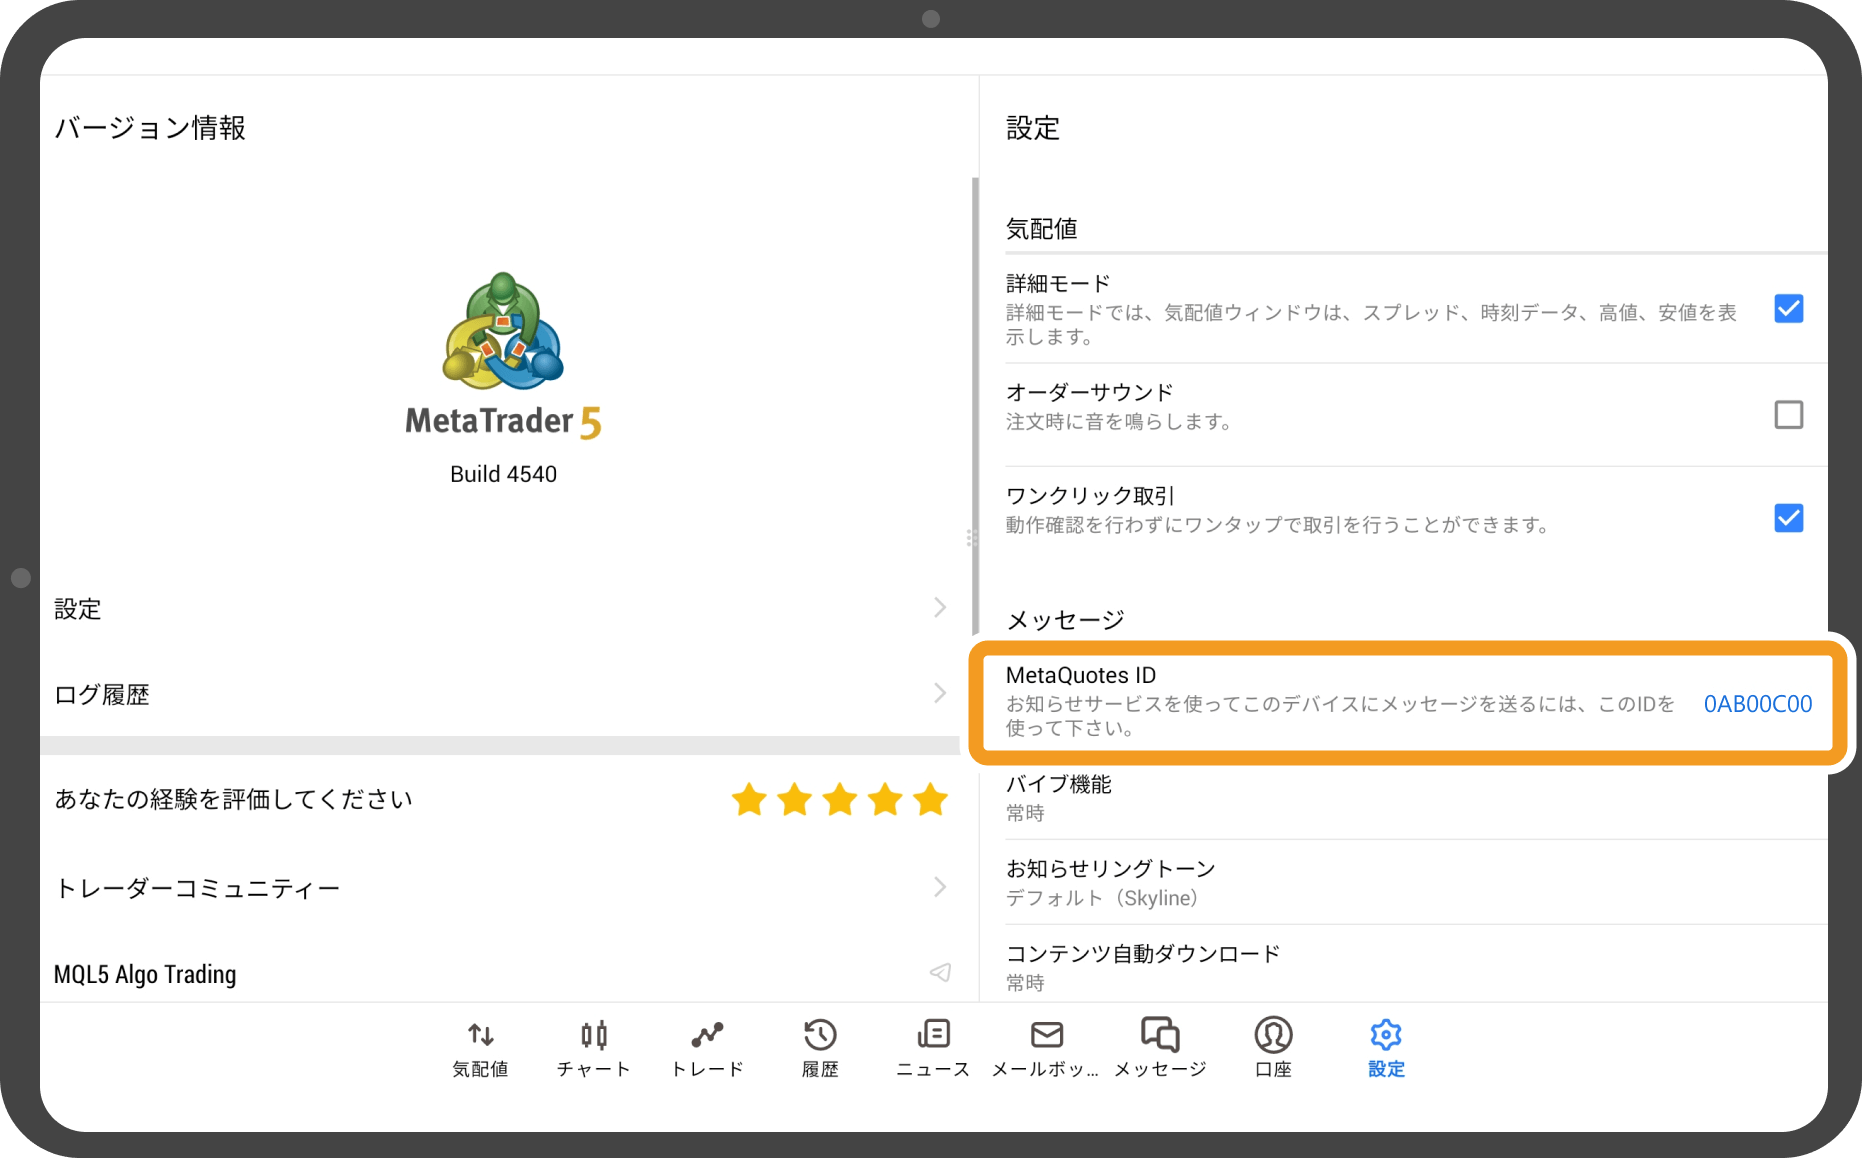Click the ワンクリック取引 setting title

click(1090, 496)
